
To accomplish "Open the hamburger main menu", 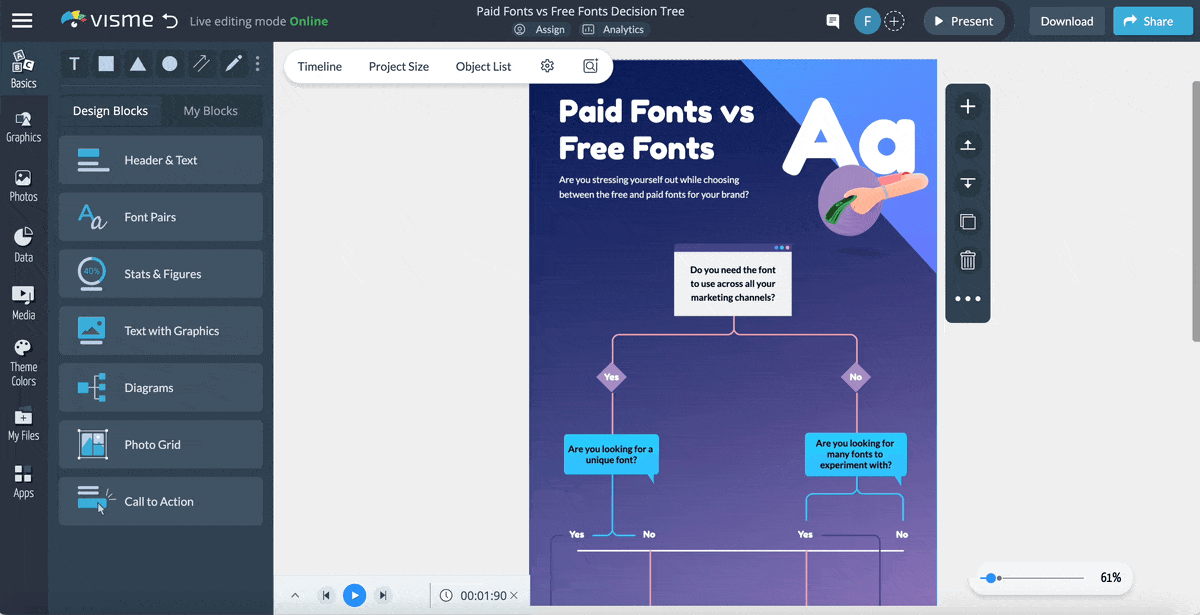I will click(22, 21).
